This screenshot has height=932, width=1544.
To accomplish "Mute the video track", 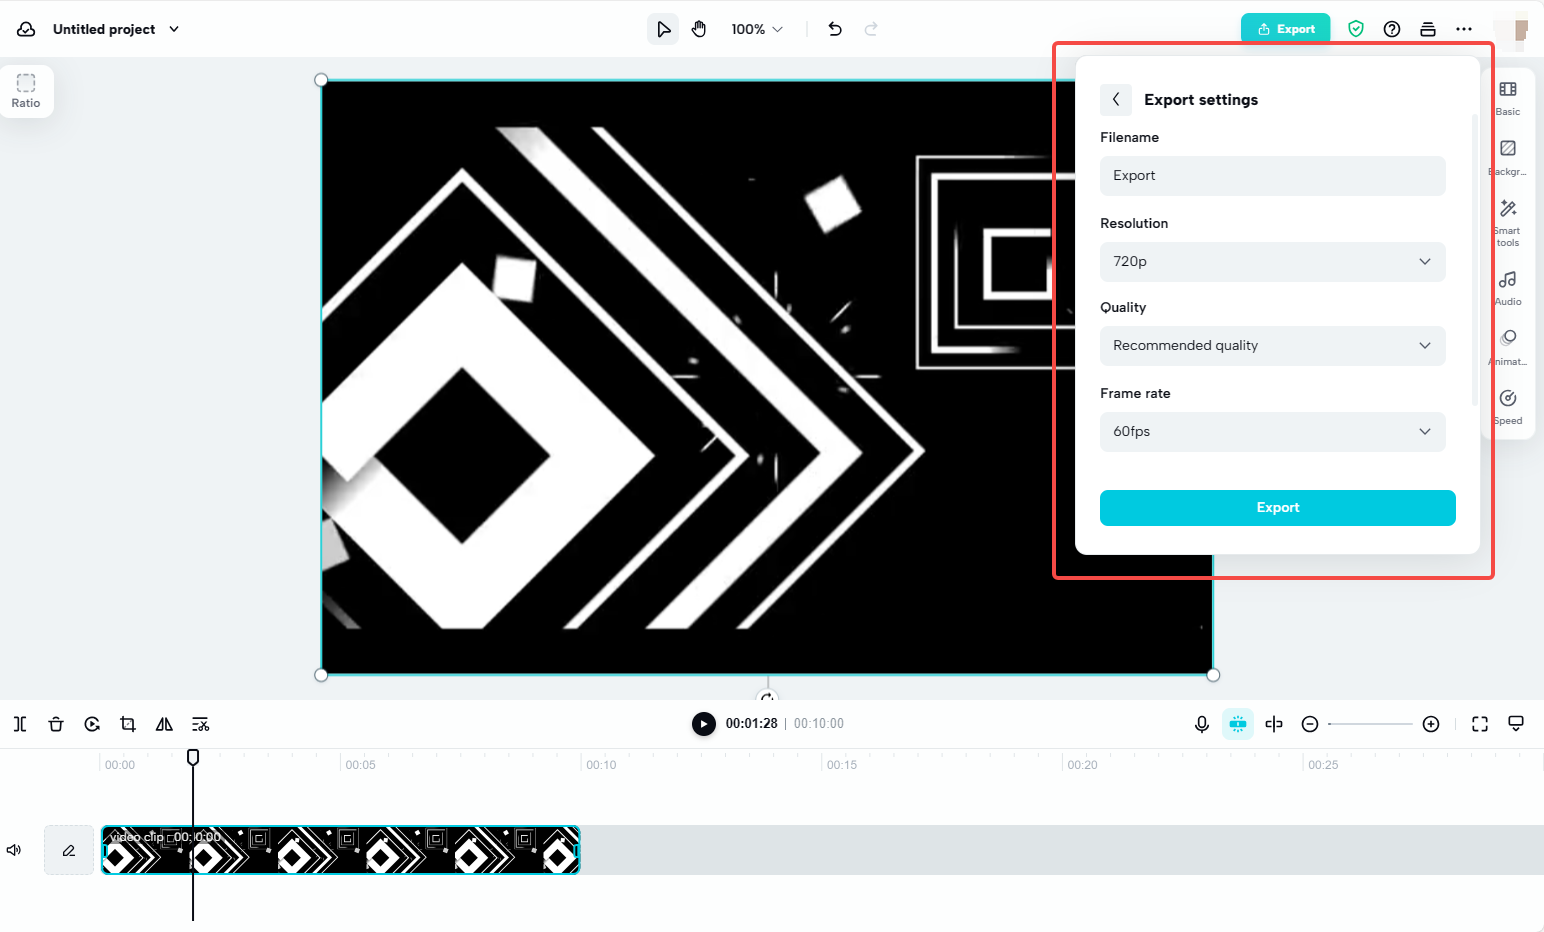I will click(14, 850).
